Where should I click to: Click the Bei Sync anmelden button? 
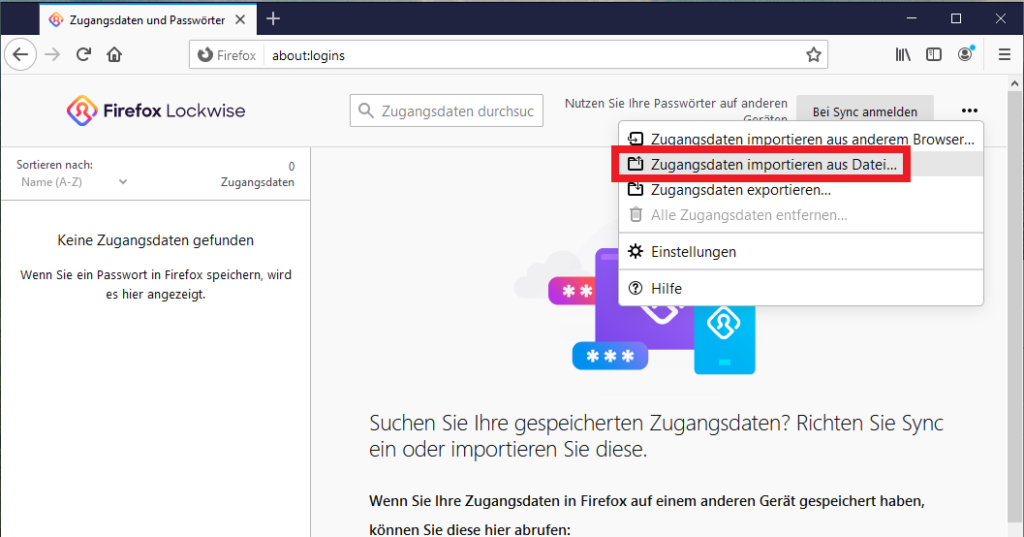(x=865, y=111)
